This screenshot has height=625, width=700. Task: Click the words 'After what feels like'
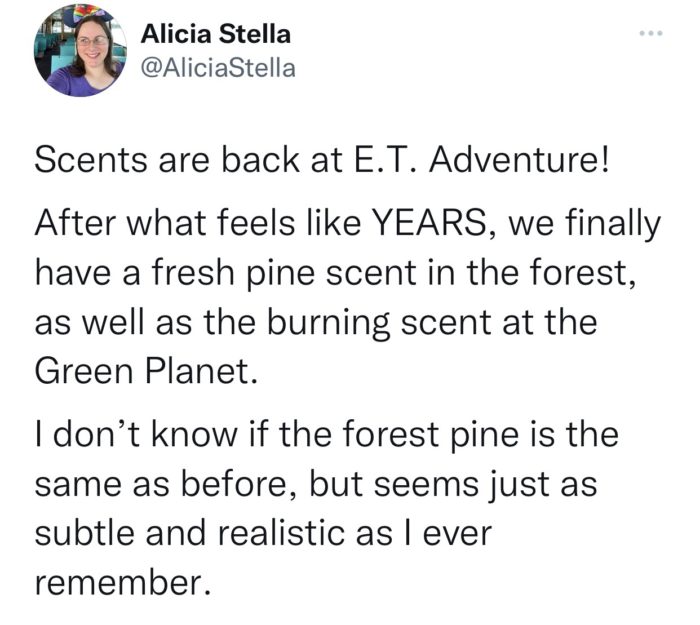198,222
